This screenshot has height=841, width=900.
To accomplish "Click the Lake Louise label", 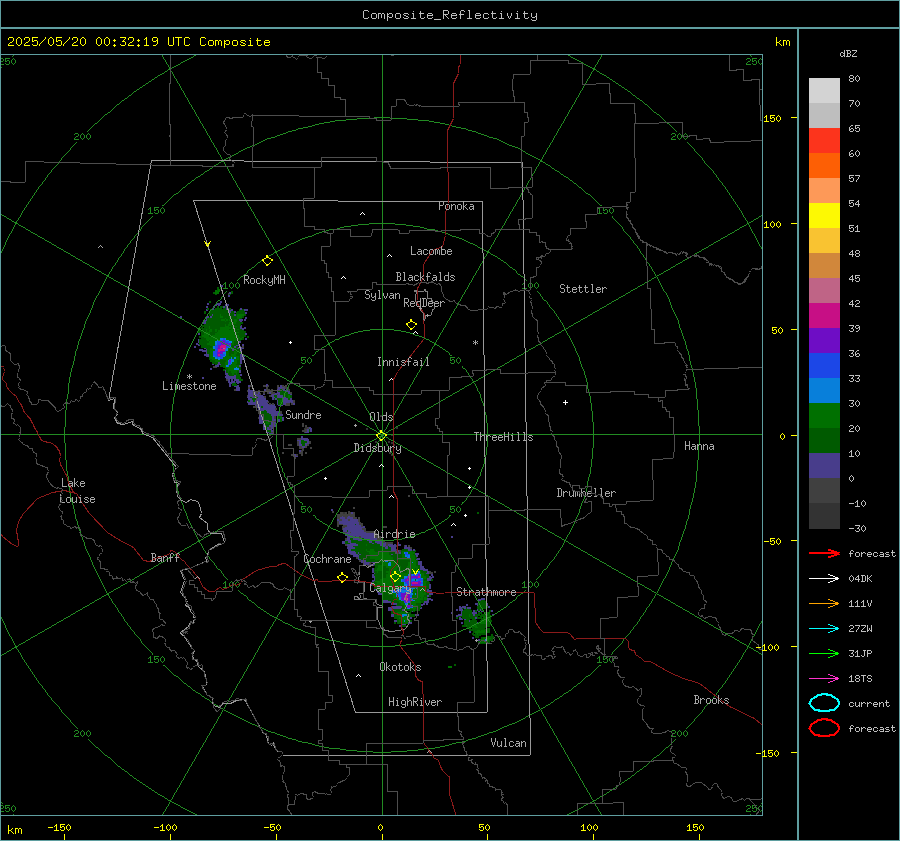I will tap(77, 491).
